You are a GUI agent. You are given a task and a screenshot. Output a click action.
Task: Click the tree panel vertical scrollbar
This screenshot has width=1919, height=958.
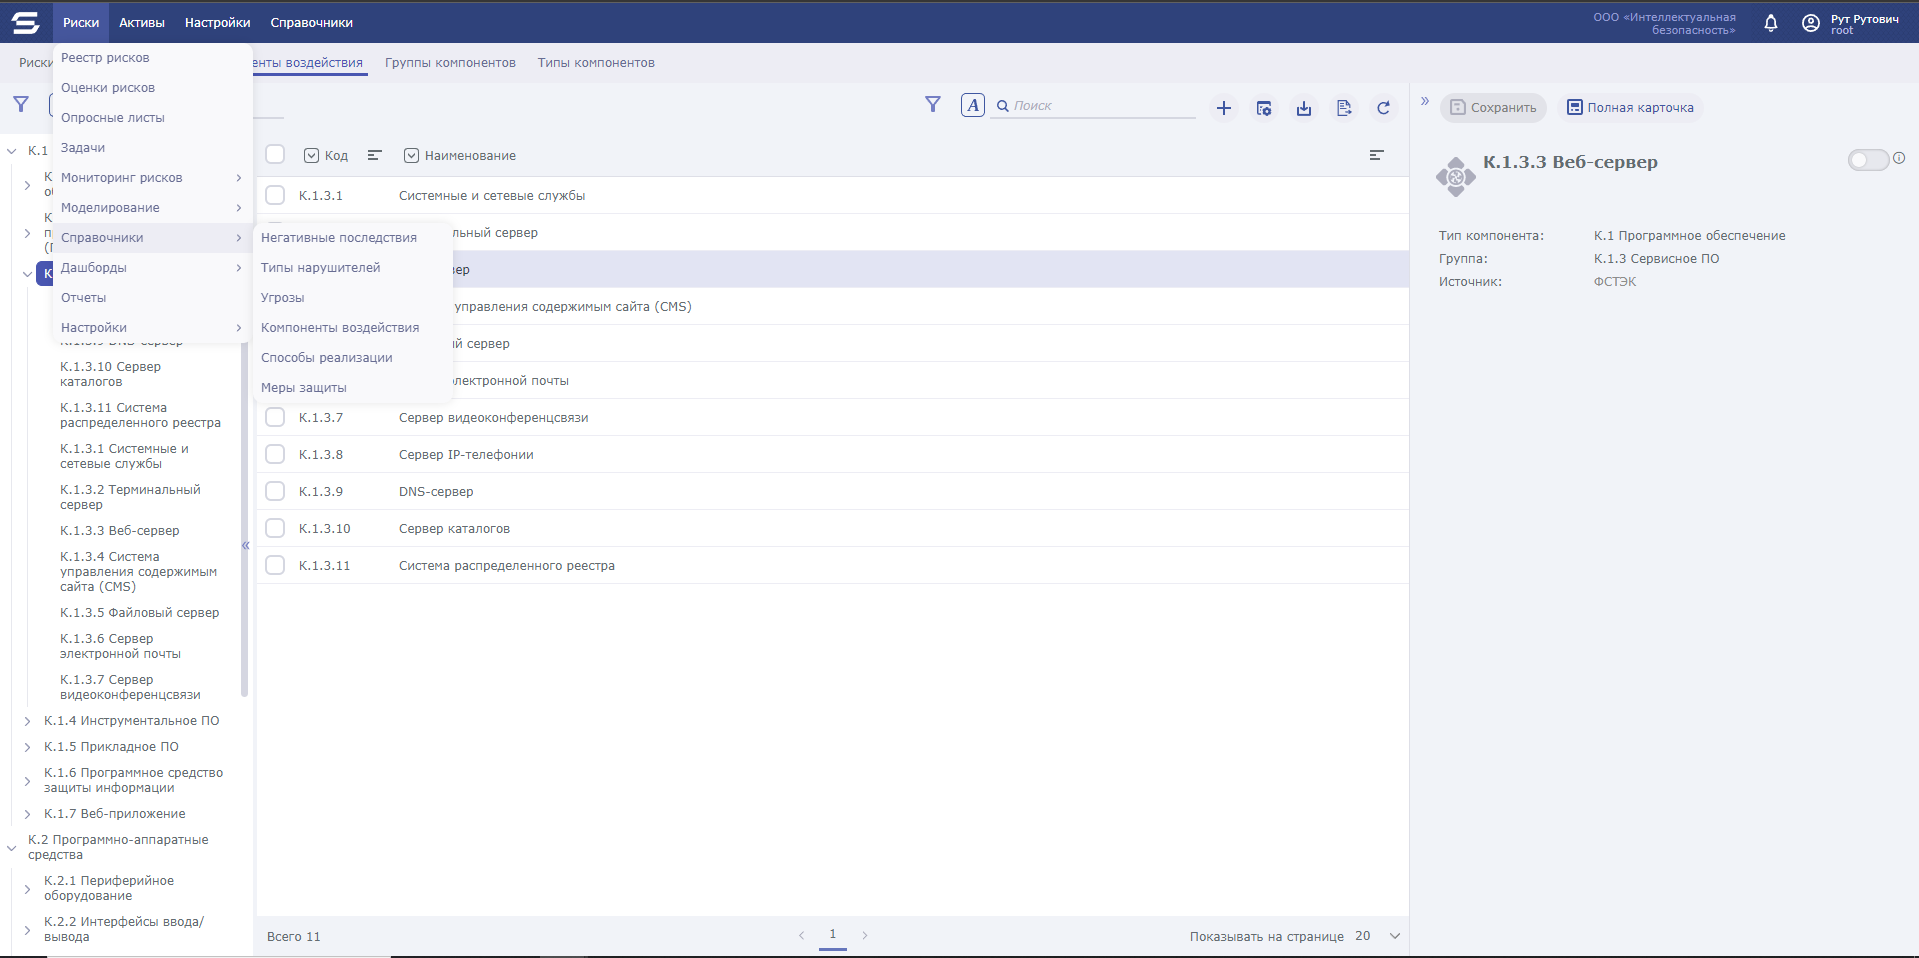click(244, 520)
